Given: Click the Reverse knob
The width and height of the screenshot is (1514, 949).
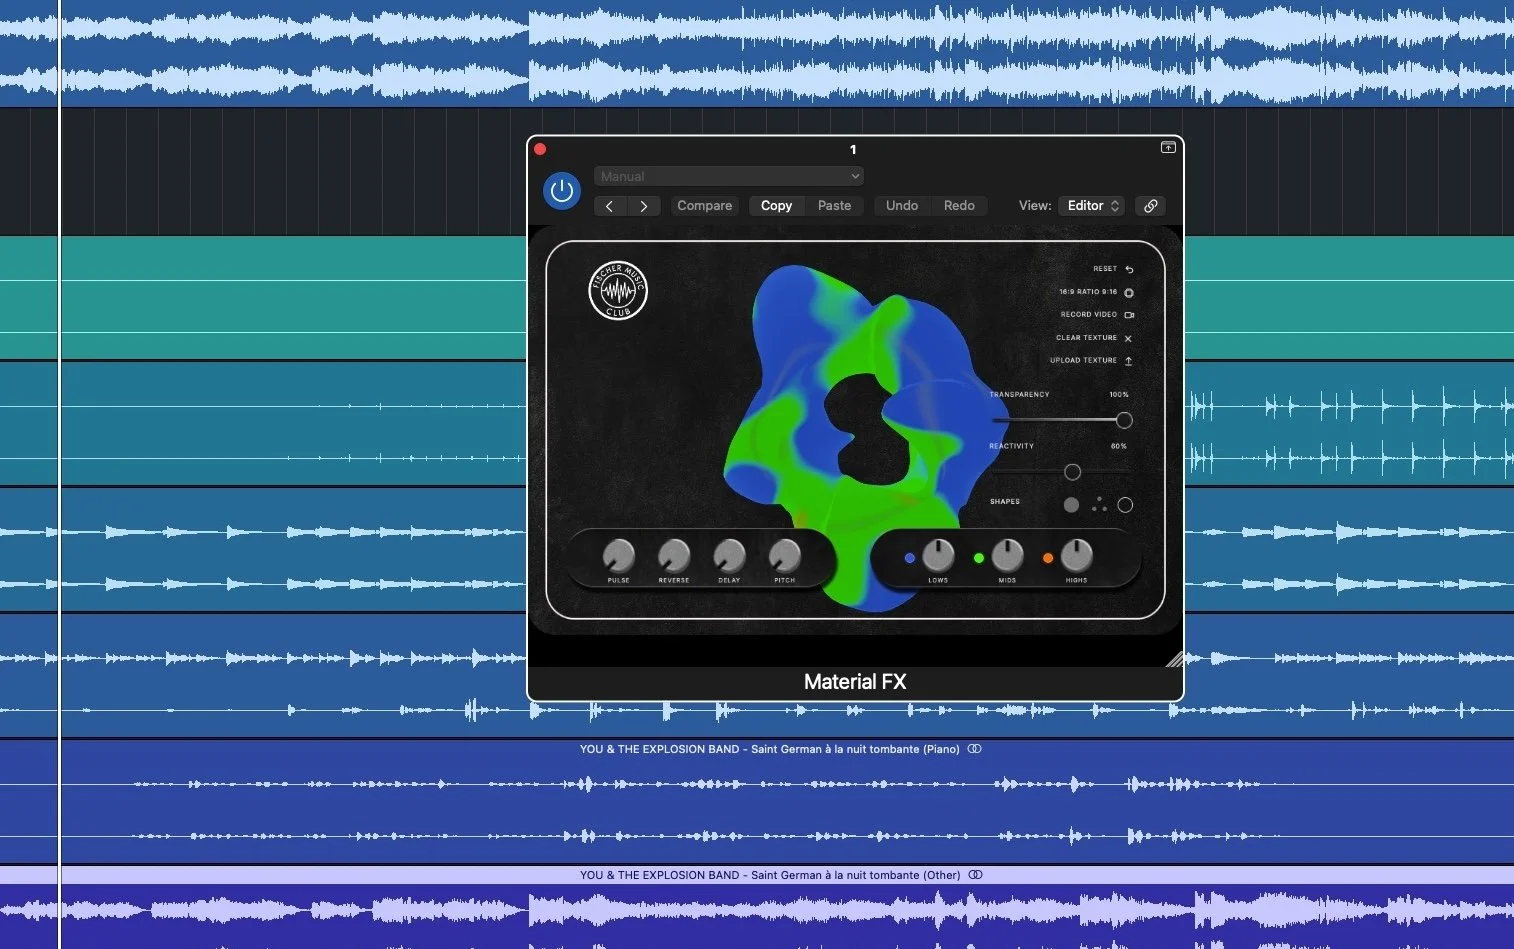Looking at the screenshot, I should coord(674,554).
